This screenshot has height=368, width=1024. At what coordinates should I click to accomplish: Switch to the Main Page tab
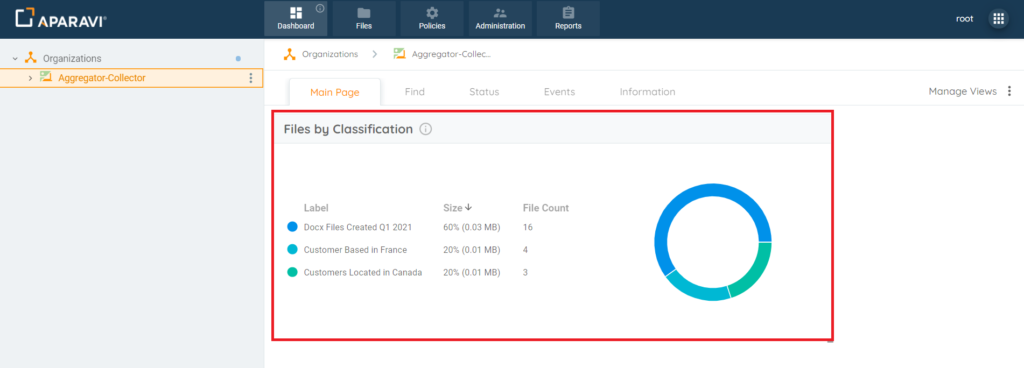pyautogui.click(x=334, y=92)
